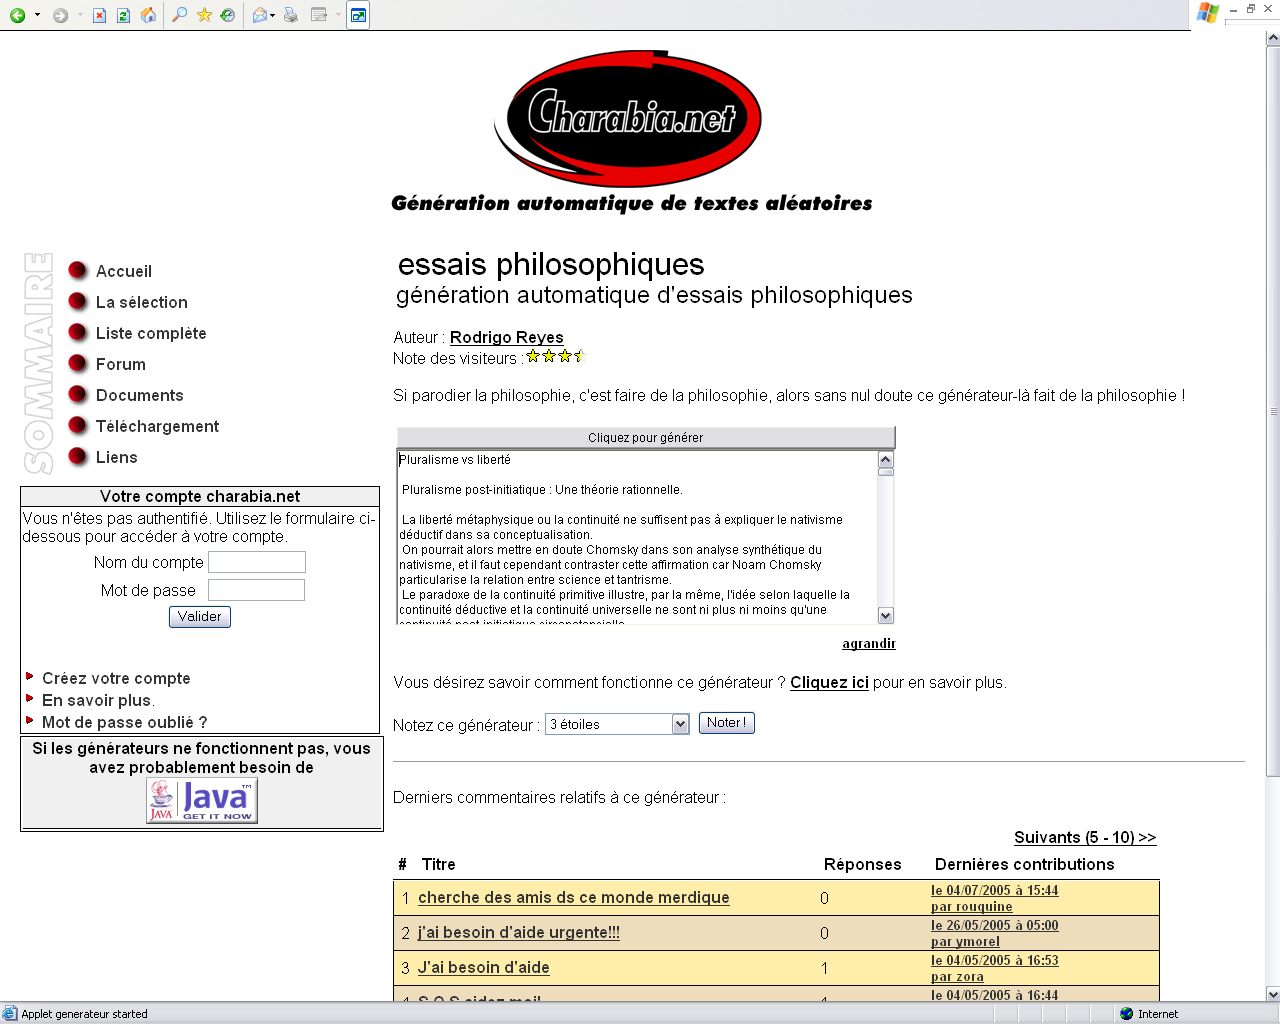Viewport: 1280px width, 1024px height.
Task: Open History with the green clock icon
Action: tap(228, 15)
